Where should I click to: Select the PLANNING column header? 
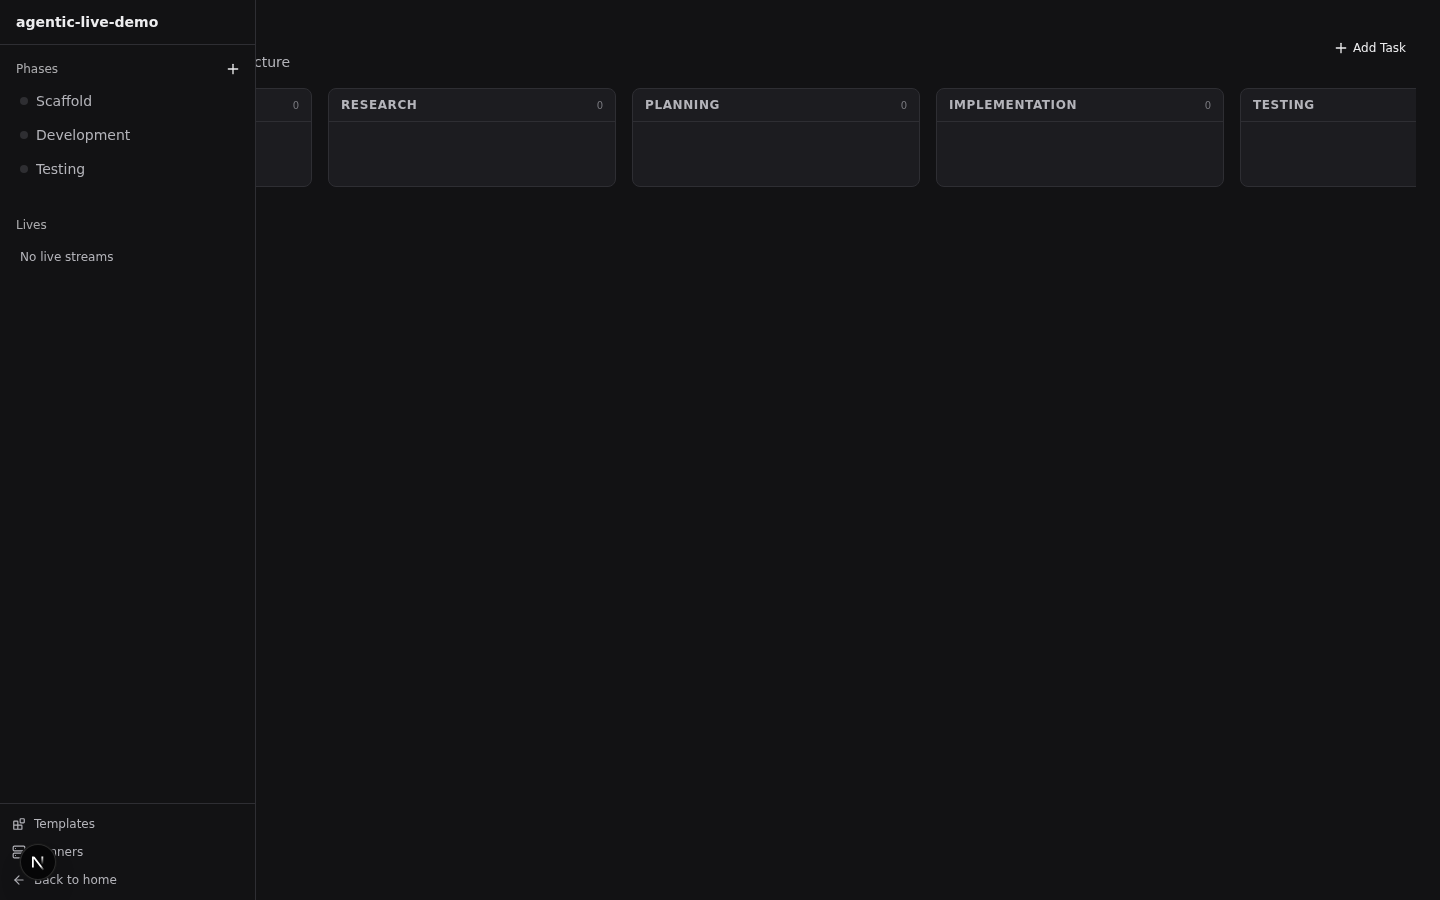(776, 105)
